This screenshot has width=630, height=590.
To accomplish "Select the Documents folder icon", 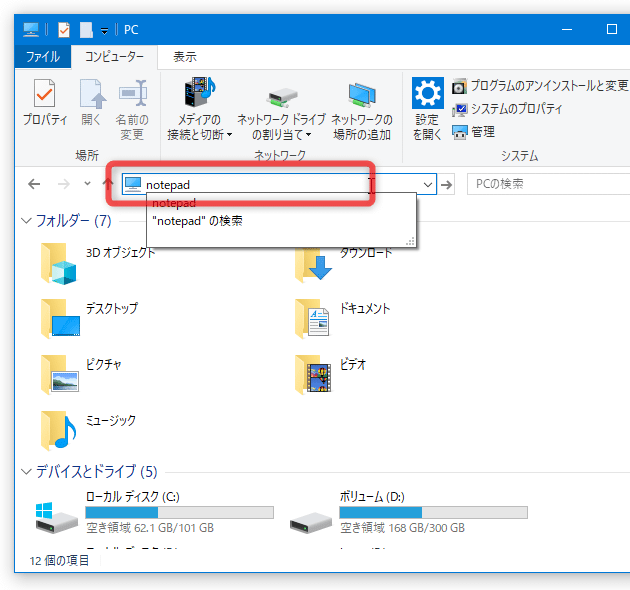I will [312, 319].
